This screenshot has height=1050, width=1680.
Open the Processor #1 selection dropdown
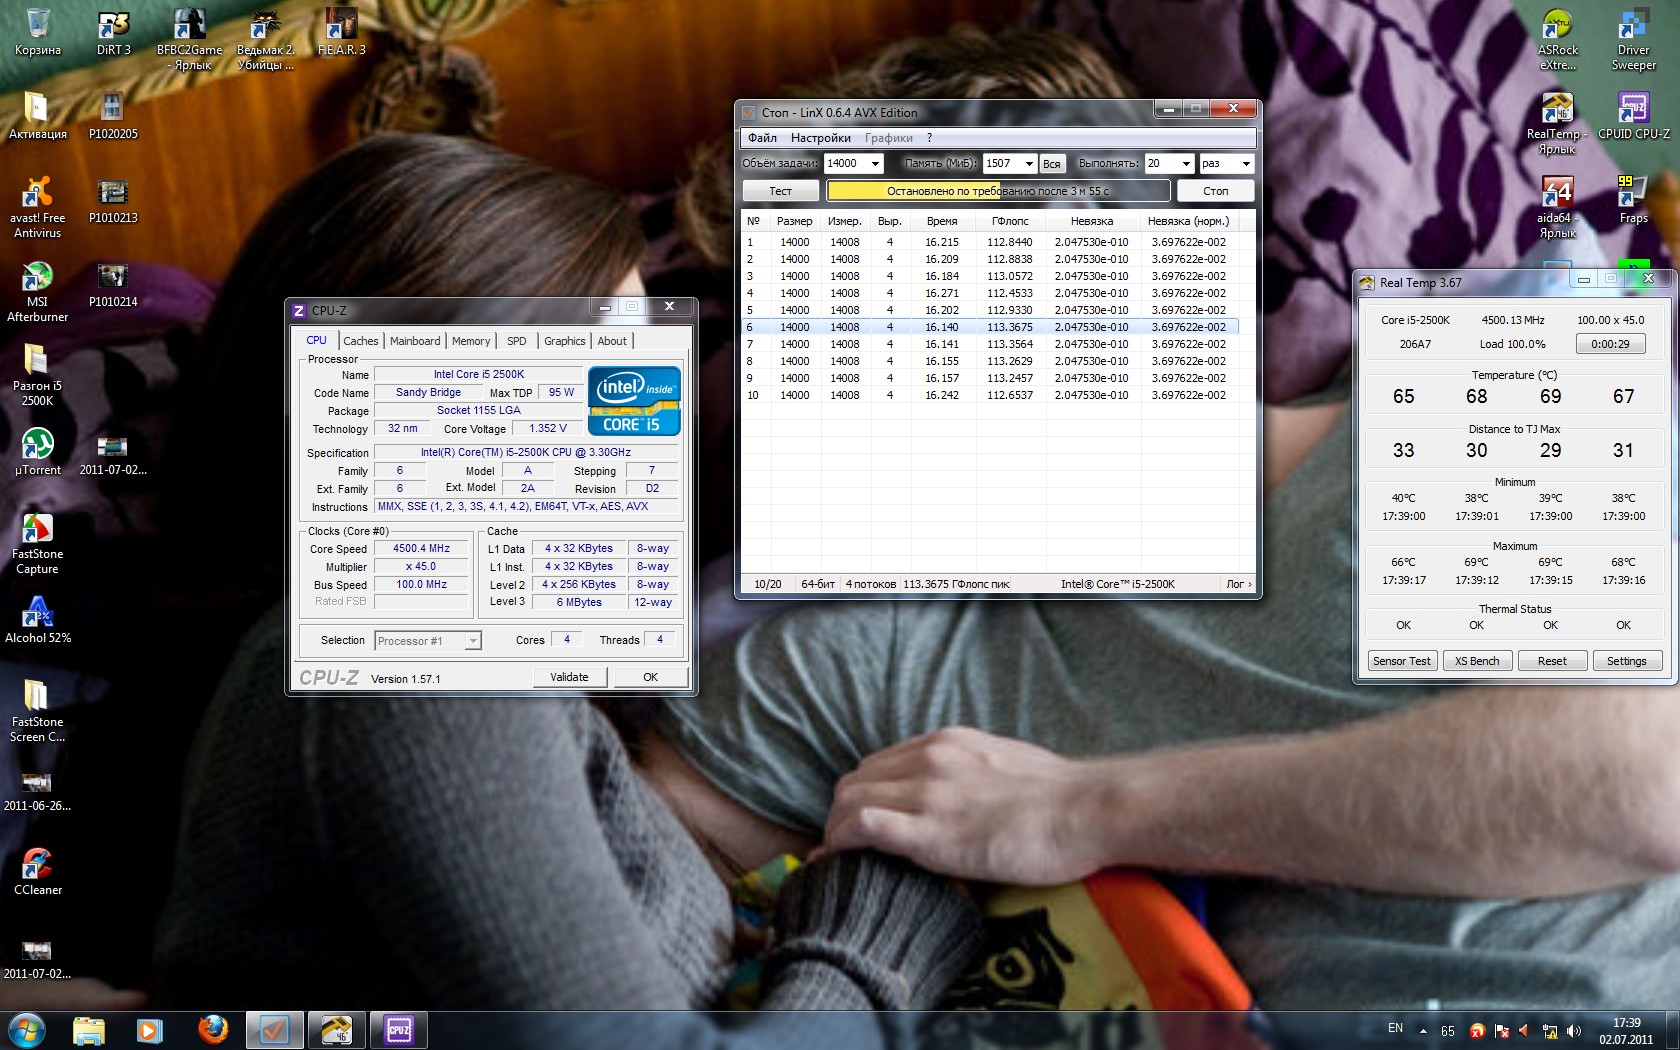(x=473, y=641)
